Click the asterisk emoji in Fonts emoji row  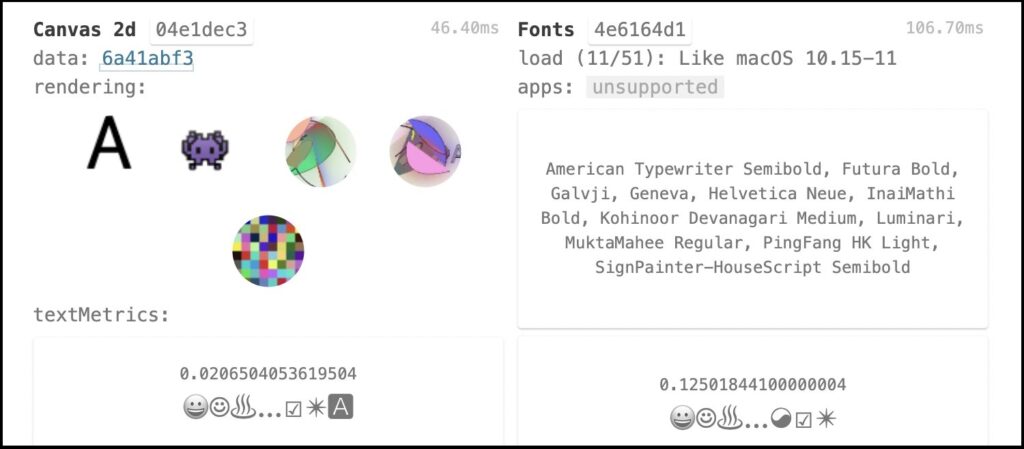pos(826,418)
